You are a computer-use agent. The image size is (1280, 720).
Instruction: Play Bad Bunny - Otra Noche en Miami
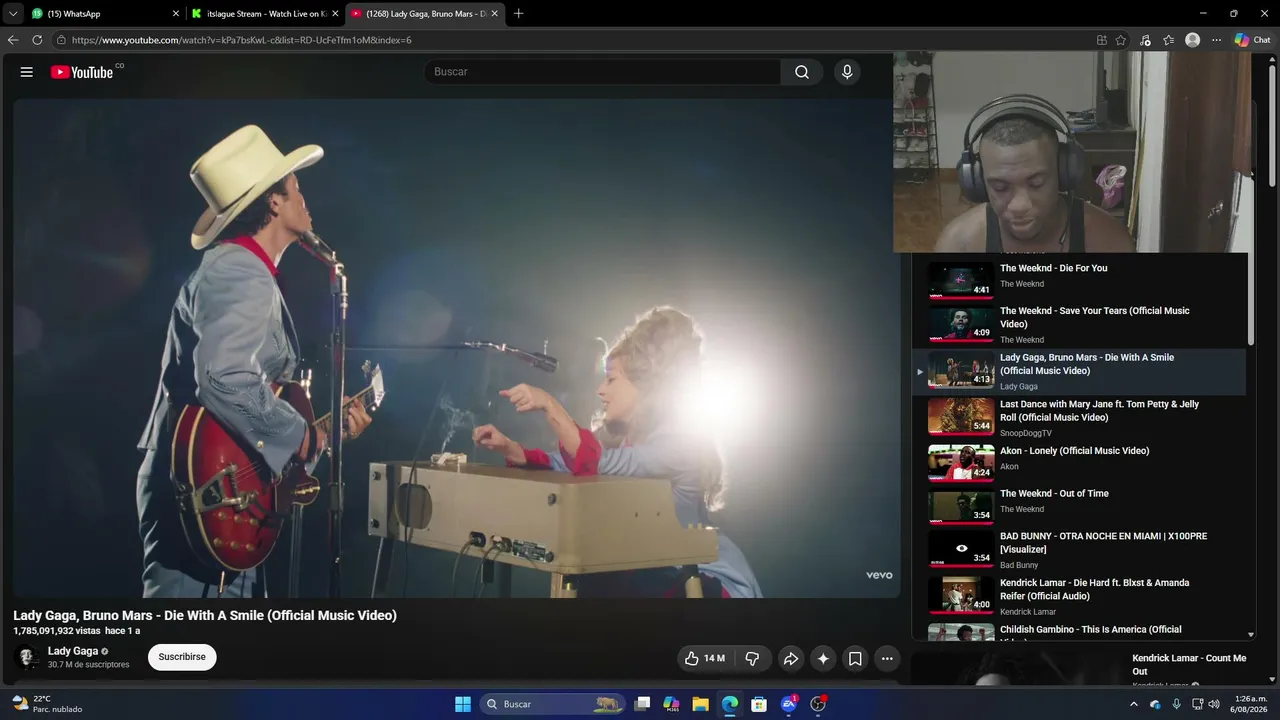tap(1080, 550)
